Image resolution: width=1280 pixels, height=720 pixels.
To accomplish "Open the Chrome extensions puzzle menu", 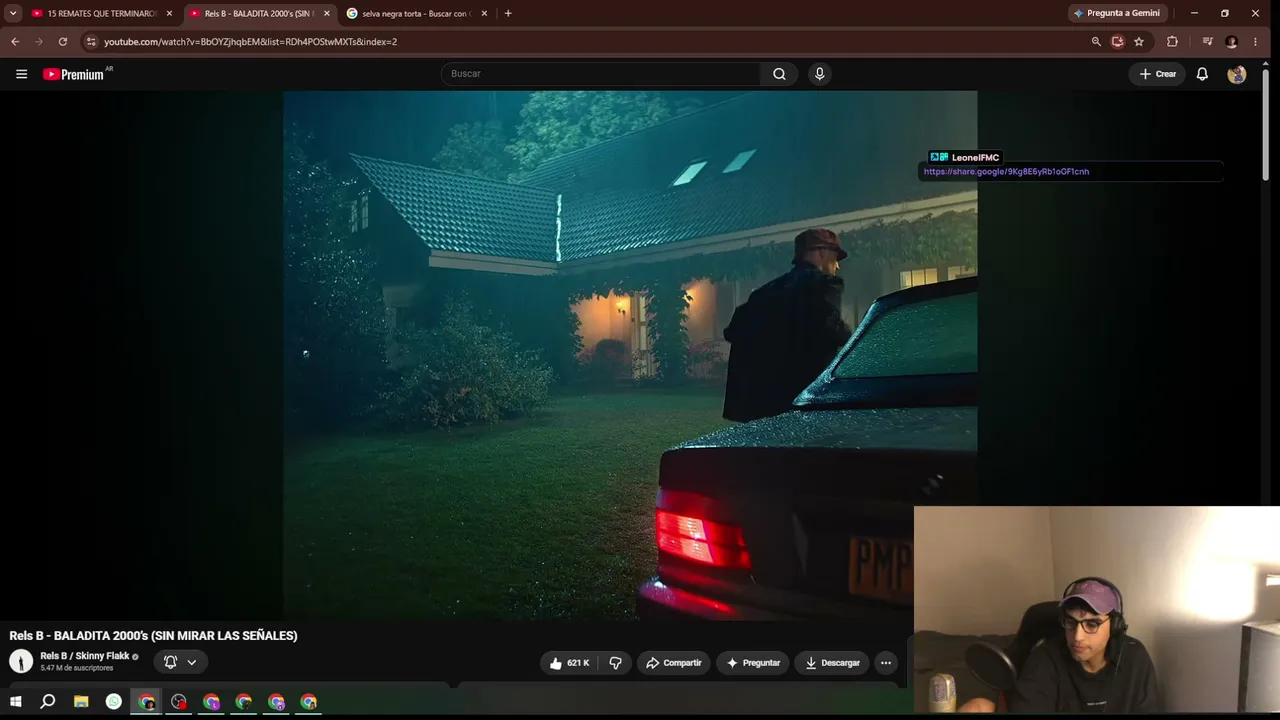I will coord(1172,42).
